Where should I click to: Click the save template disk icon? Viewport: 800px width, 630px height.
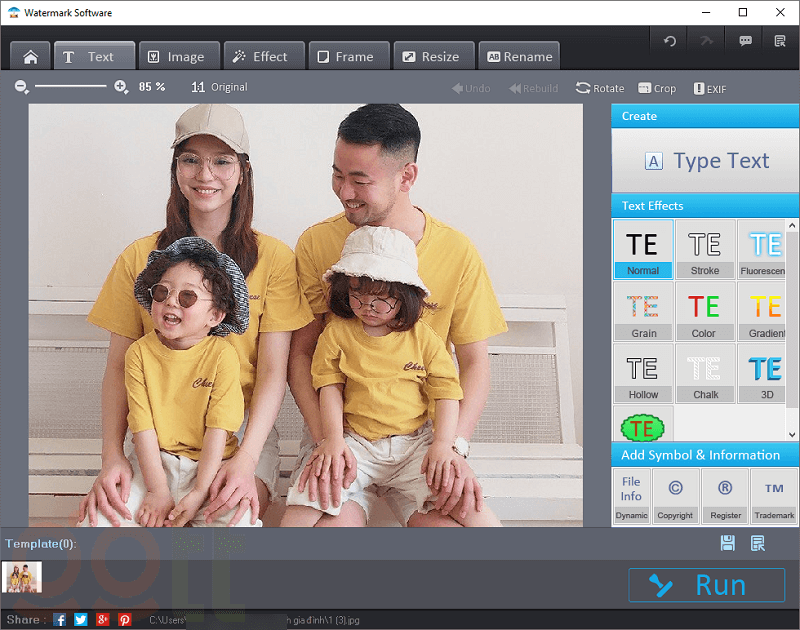pos(728,543)
